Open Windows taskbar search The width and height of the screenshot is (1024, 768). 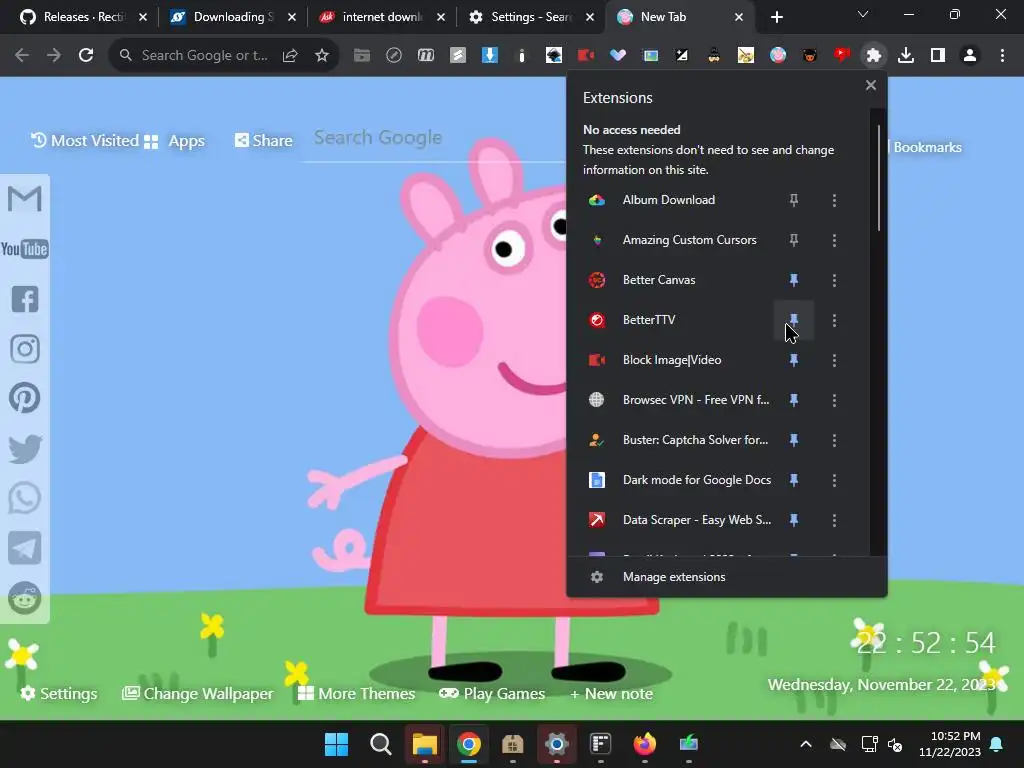tap(381, 744)
